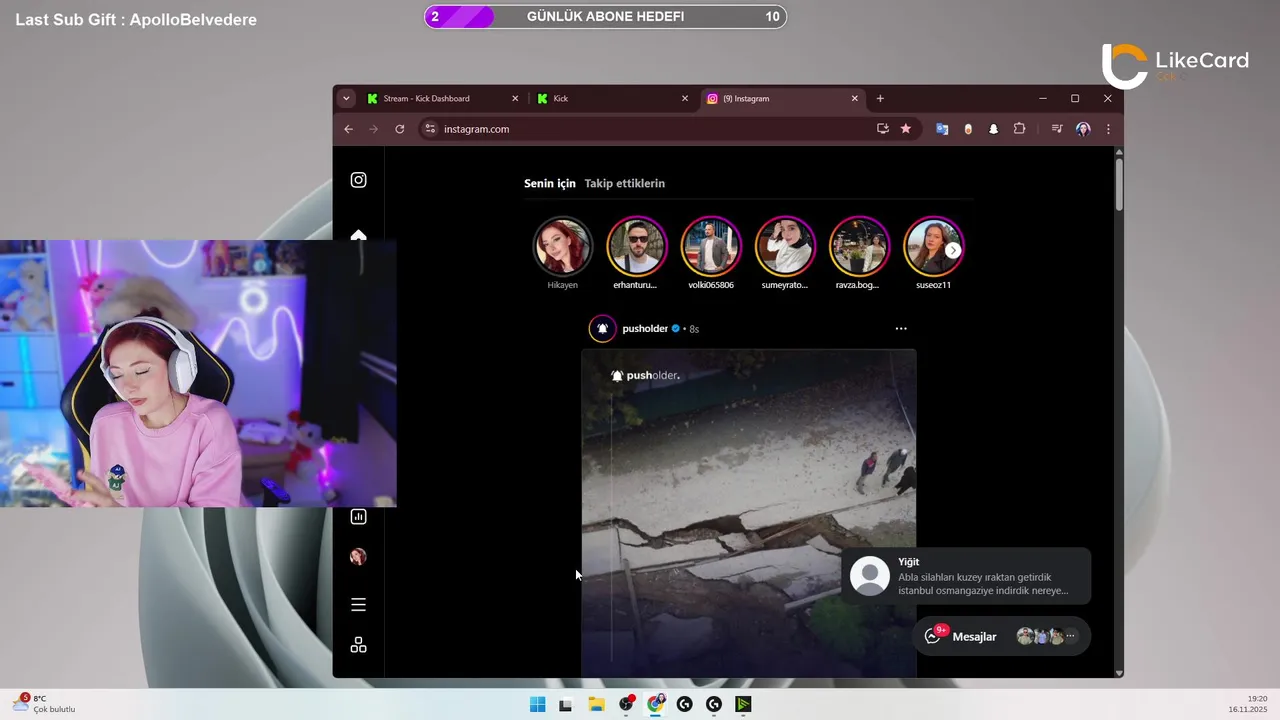Advance the stories row with next arrow
1280x720 pixels.
(x=953, y=250)
